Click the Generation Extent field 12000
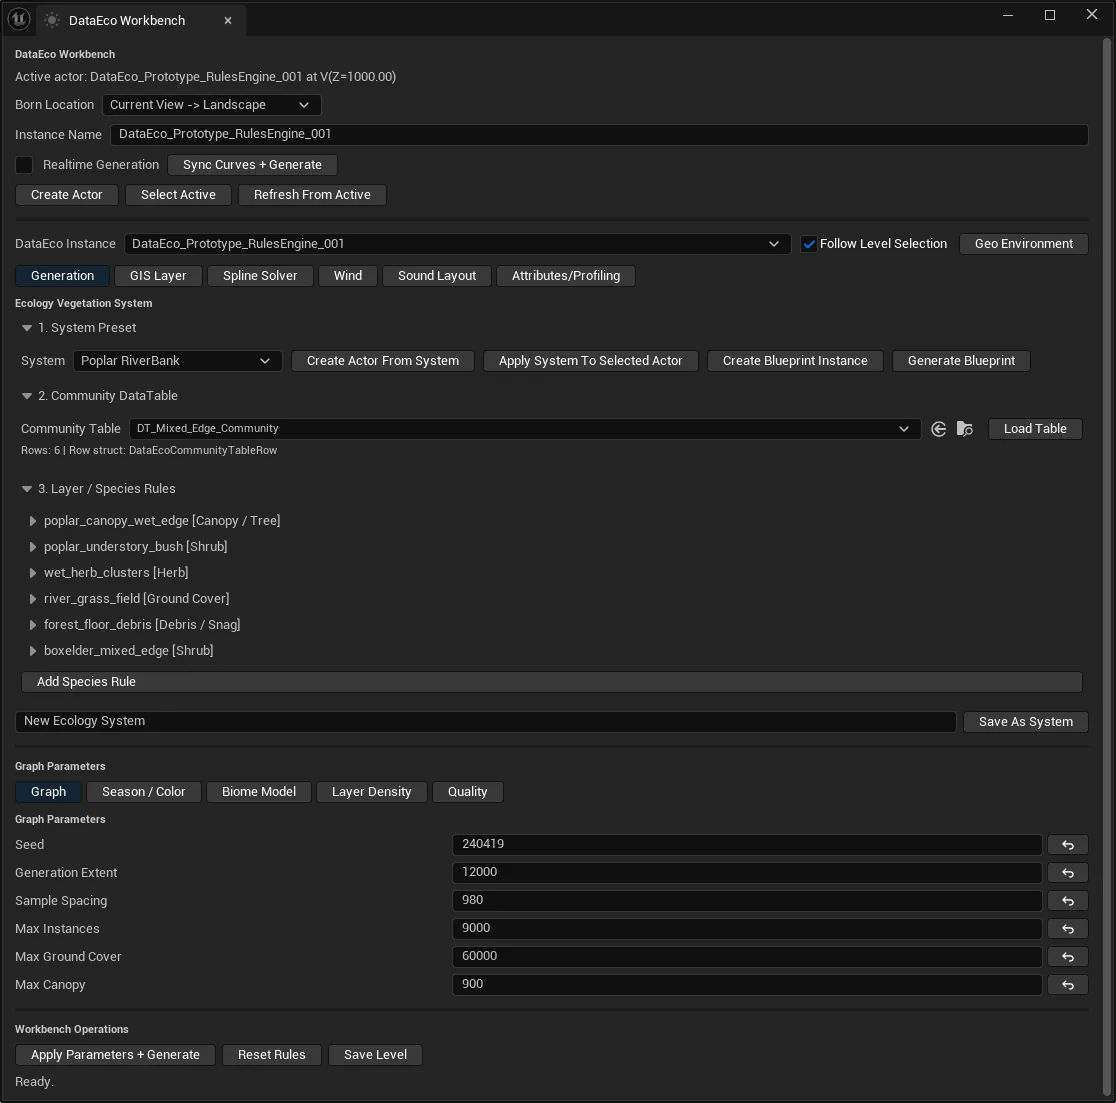Viewport: 1116px width, 1103px height. [x=747, y=873]
